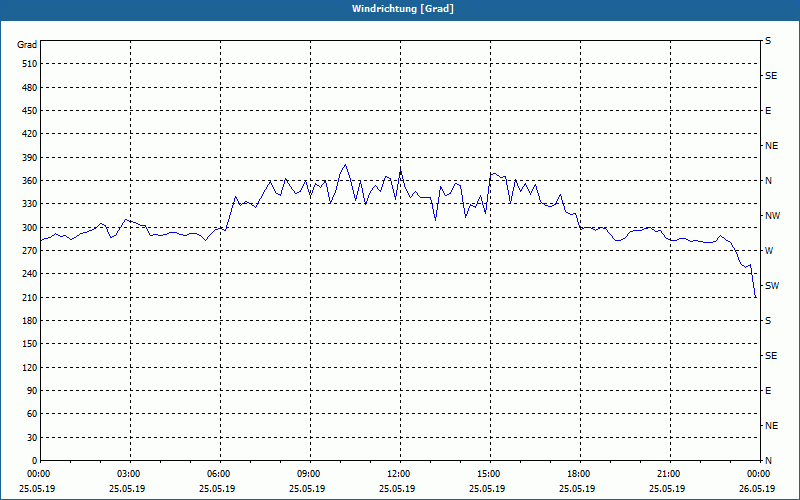The image size is (800, 500).
Task: Select the 240 degree axis label
Action: [30, 274]
